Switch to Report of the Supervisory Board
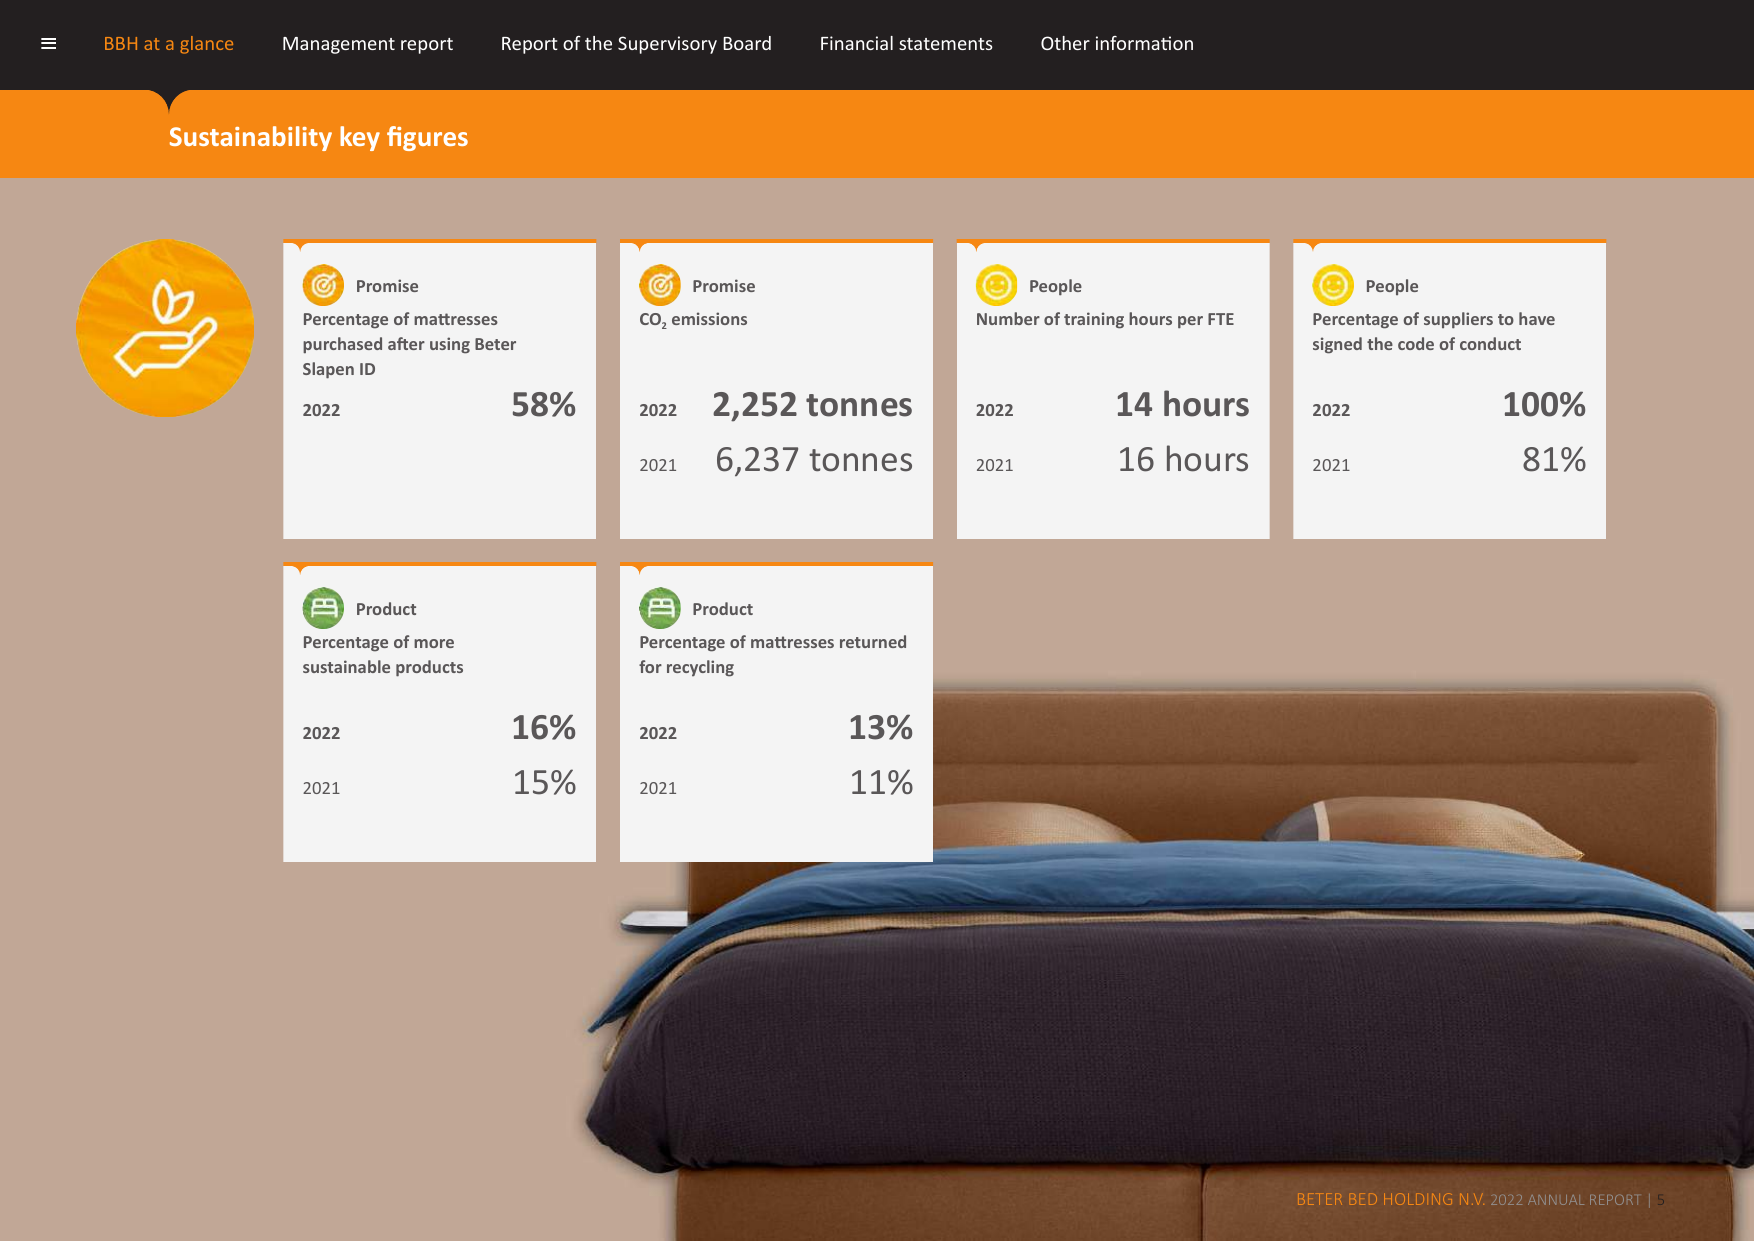Viewport: 1754px width, 1241px height. click(x=636, y=44)
